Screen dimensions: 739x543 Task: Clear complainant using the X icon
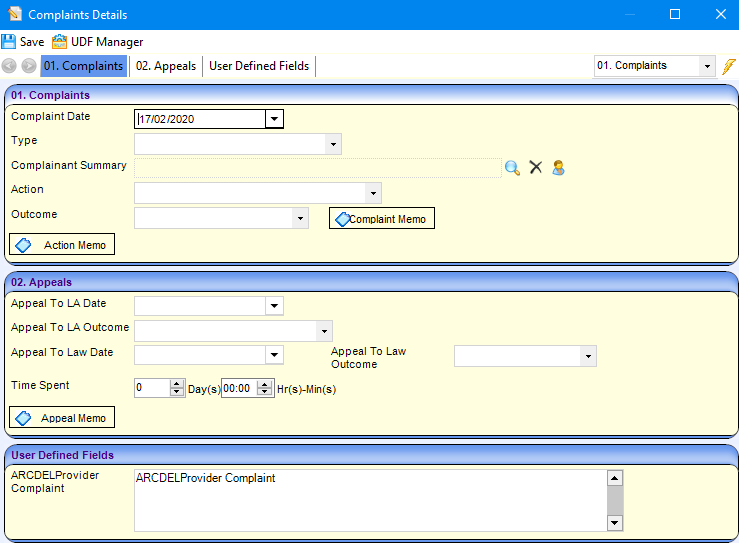click(535, 168)
